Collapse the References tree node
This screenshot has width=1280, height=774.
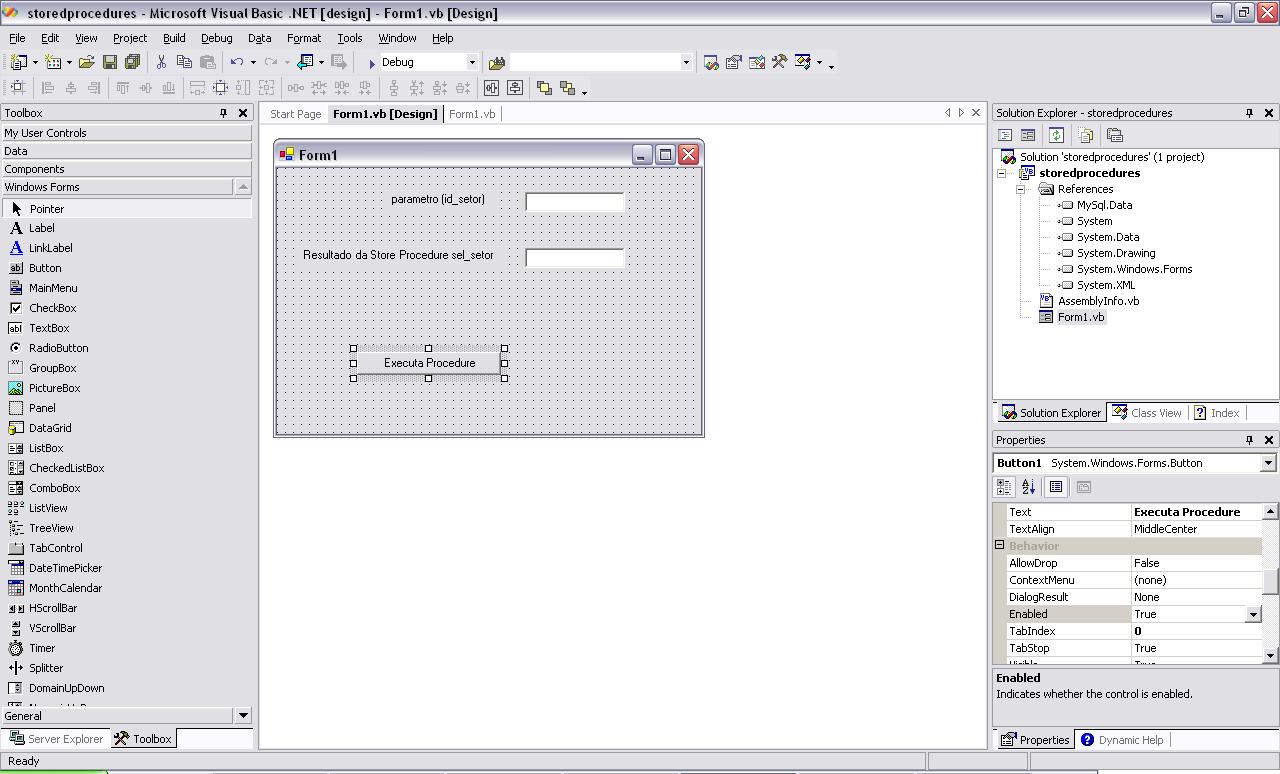[x=1021, y=189]
